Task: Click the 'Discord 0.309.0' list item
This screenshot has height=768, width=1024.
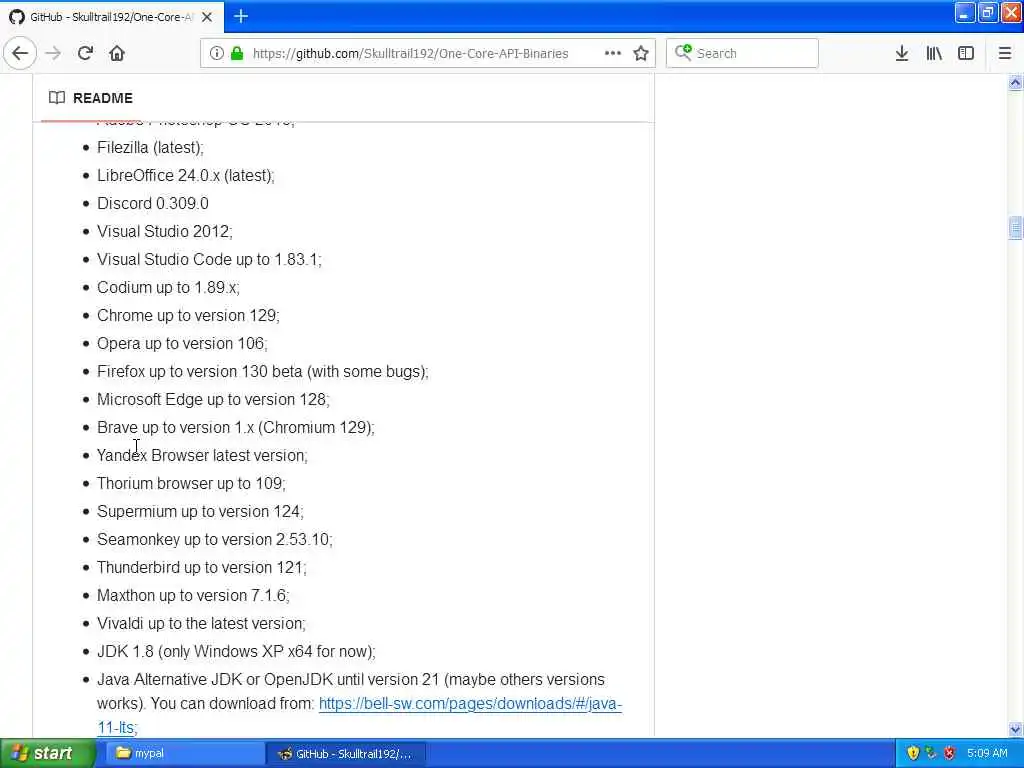Action: [x=153, y=204]
